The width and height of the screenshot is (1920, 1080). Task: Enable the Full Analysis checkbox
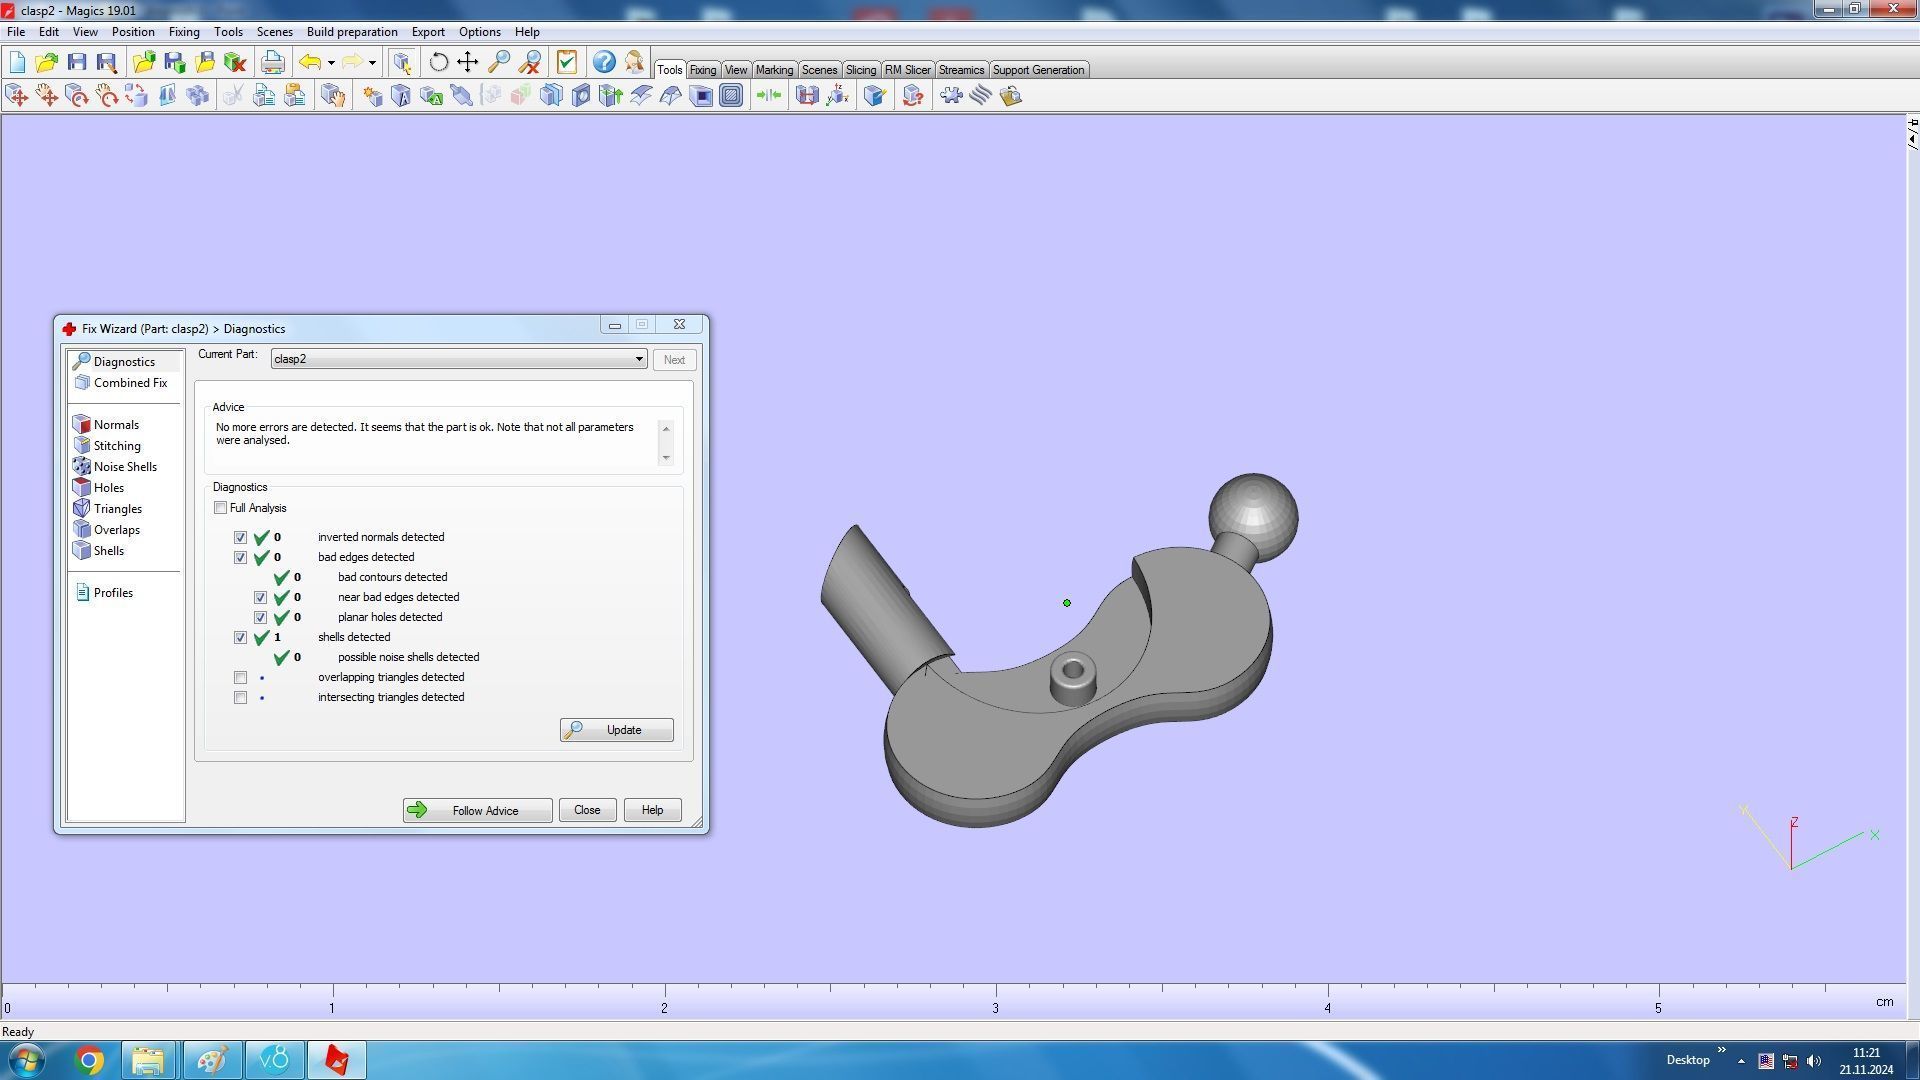pos(221,508)
